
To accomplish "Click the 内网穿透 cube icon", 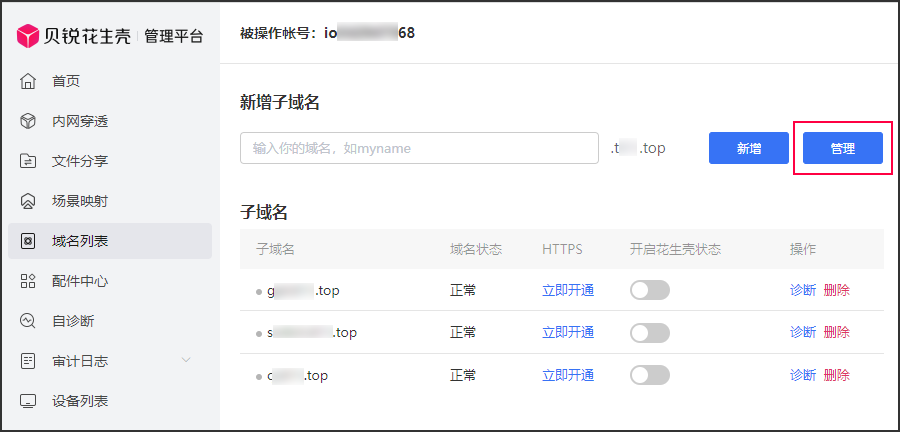I will click(28, 121).
